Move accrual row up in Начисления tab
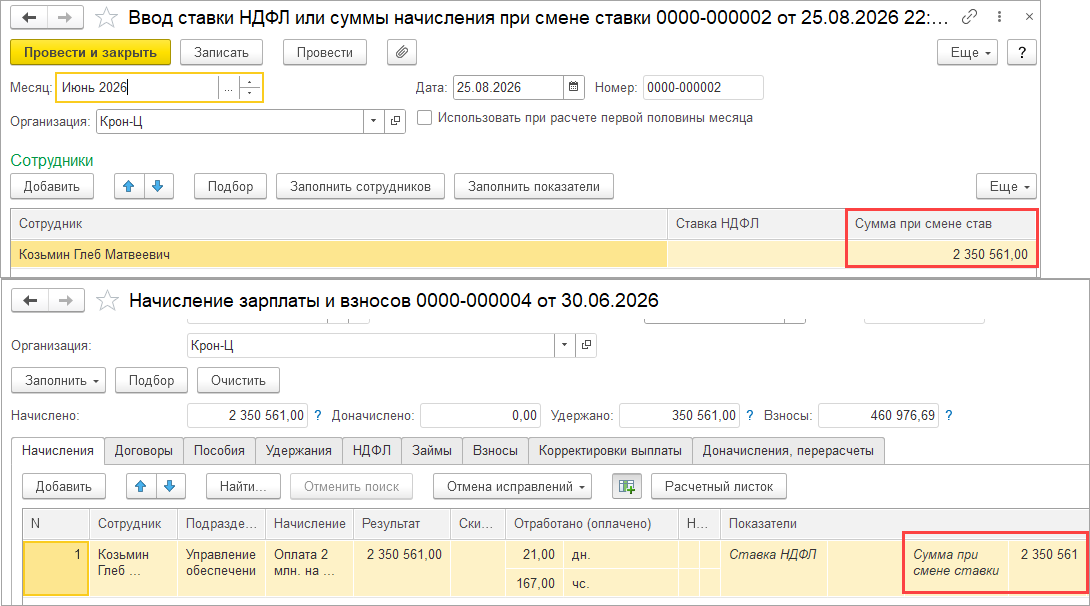Image resolution: width=1090 pixels, height=606 pixels. pyautogui.click(x=140, y=486)
